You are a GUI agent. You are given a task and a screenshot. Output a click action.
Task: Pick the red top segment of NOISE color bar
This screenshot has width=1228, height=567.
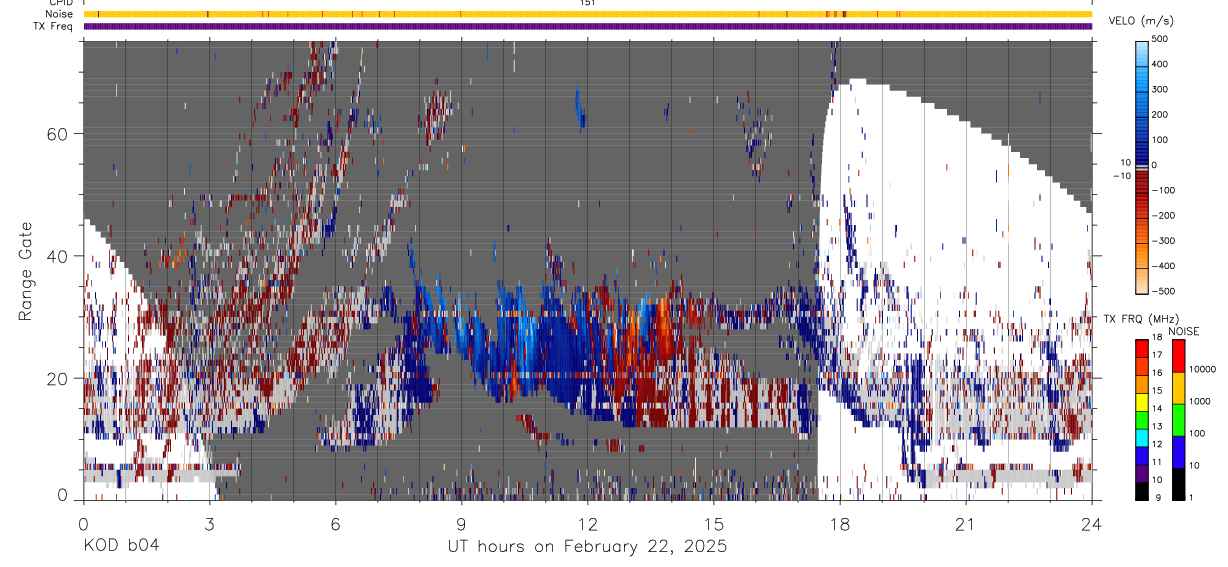[1178, 355]
